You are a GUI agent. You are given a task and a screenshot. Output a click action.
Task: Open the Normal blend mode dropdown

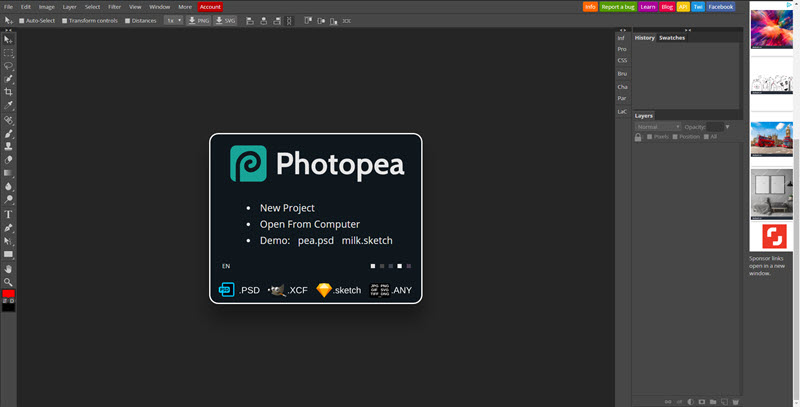point(658,127)
